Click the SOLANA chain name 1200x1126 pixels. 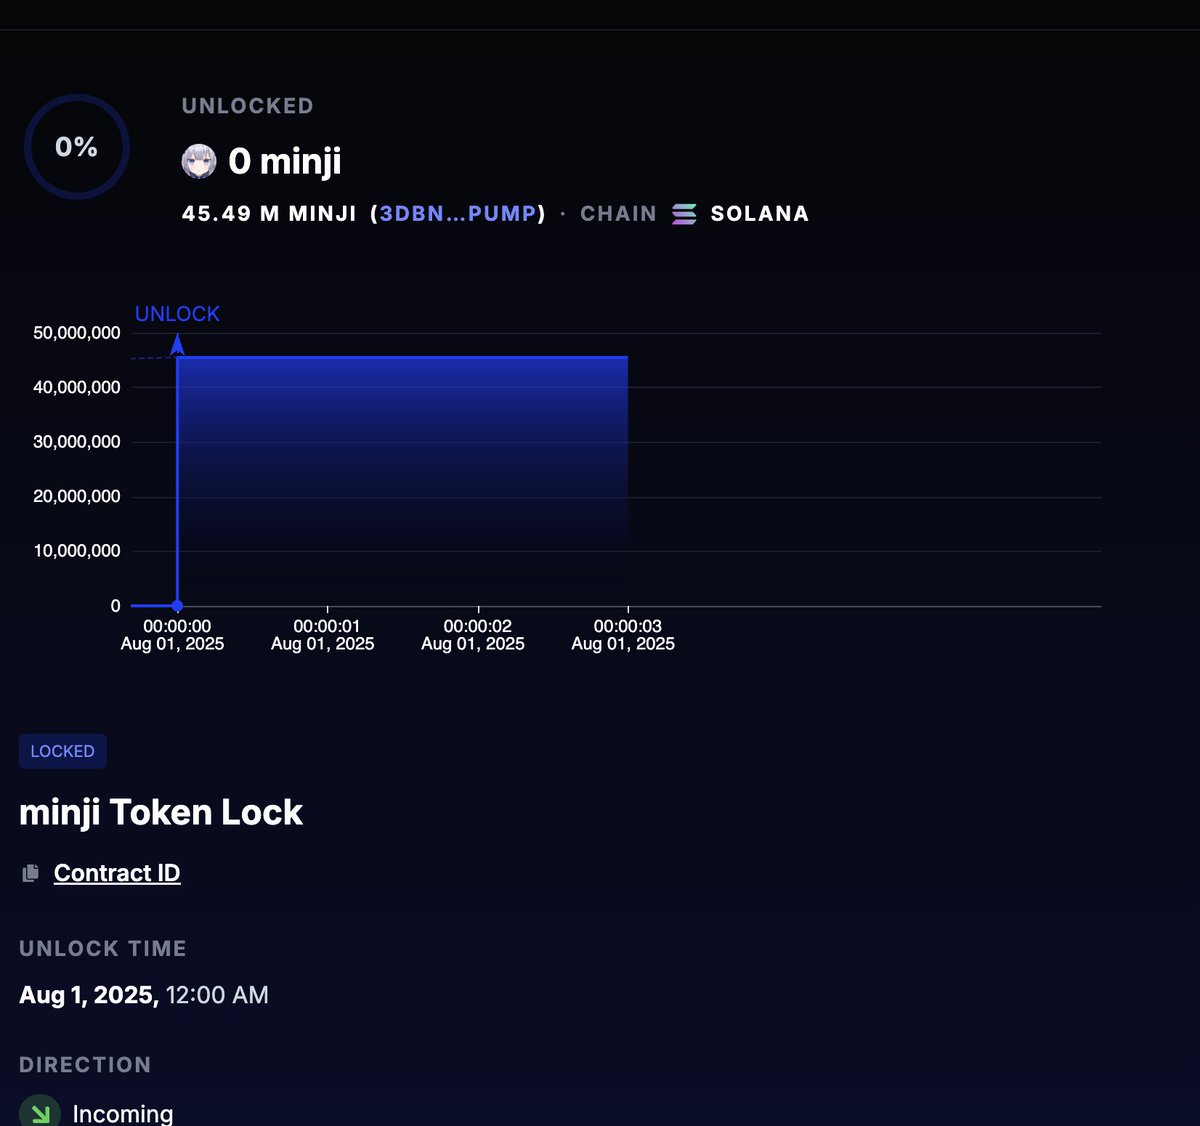tap(760, 214)
